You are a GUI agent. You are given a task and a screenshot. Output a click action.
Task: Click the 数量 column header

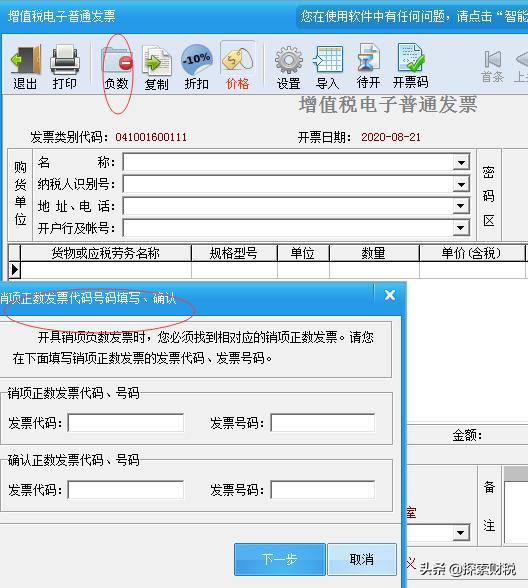[374, 253]
